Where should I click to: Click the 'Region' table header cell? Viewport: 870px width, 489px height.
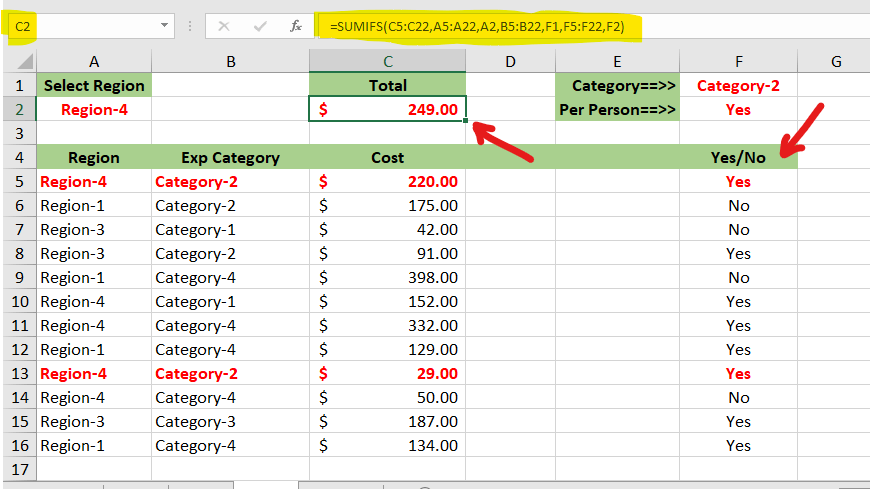[94, 157]
